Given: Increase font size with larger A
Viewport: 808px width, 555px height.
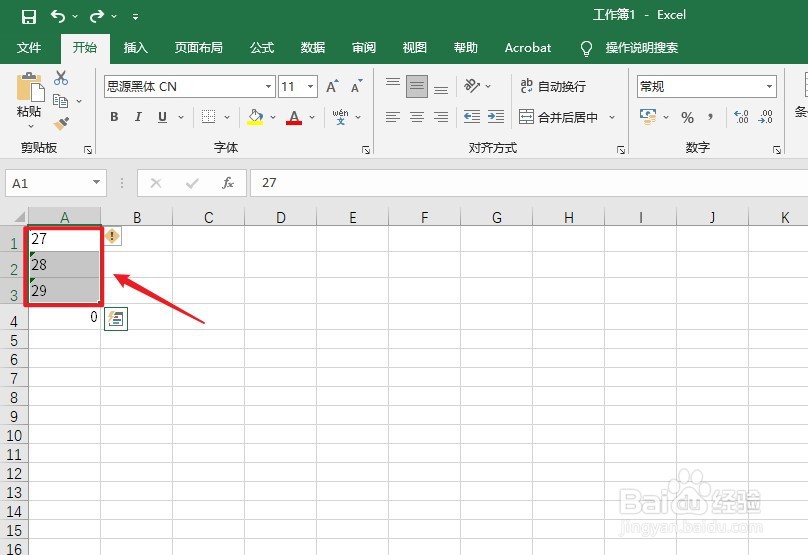Looking at the screenshot, I should pyautogui.click(x=332, y=86).
